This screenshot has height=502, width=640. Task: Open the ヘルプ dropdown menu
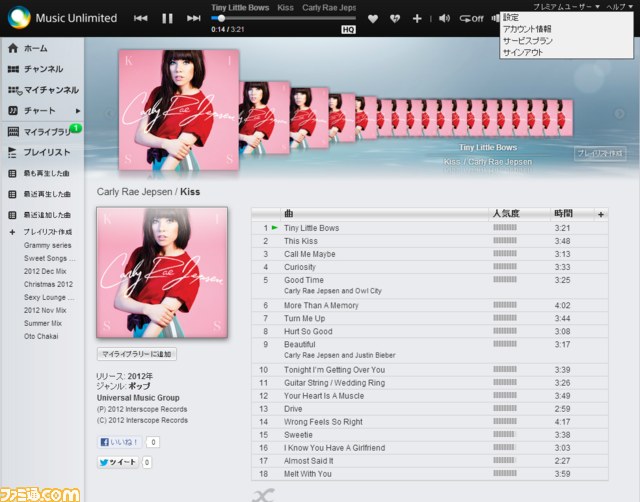[x=620, y=7]
